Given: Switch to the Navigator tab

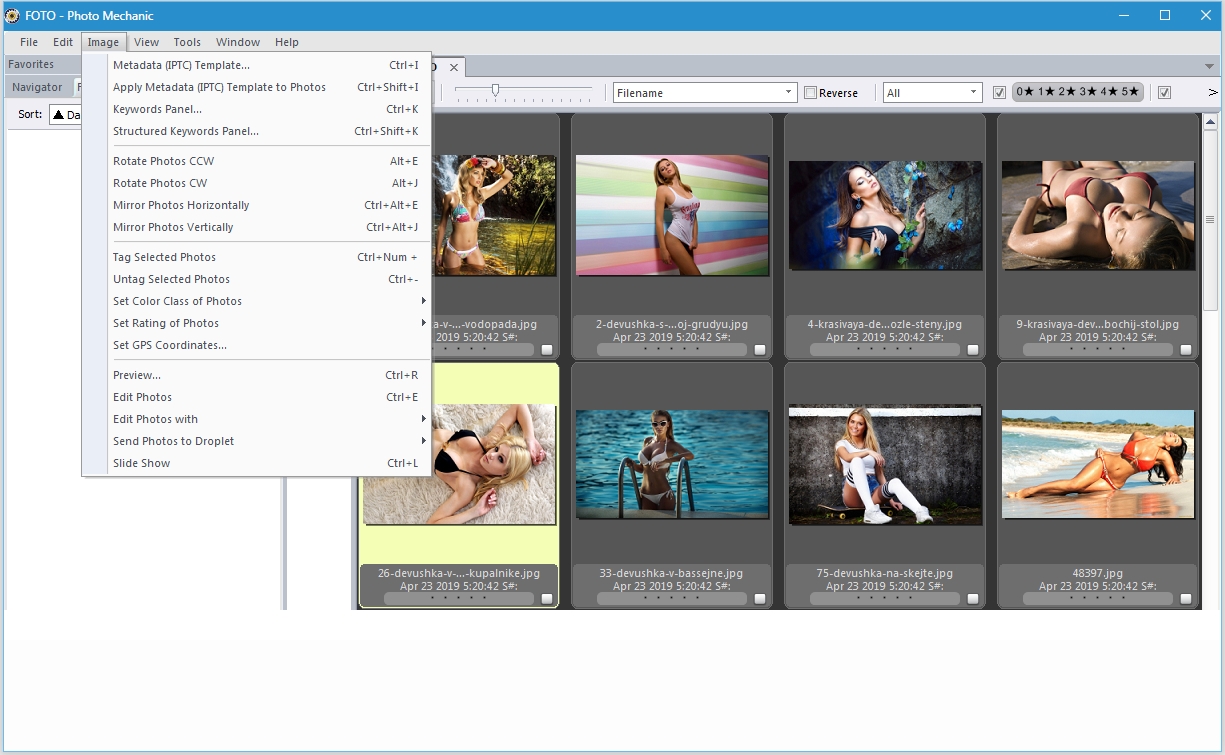Looking at the screenshot, I should 37,87.
